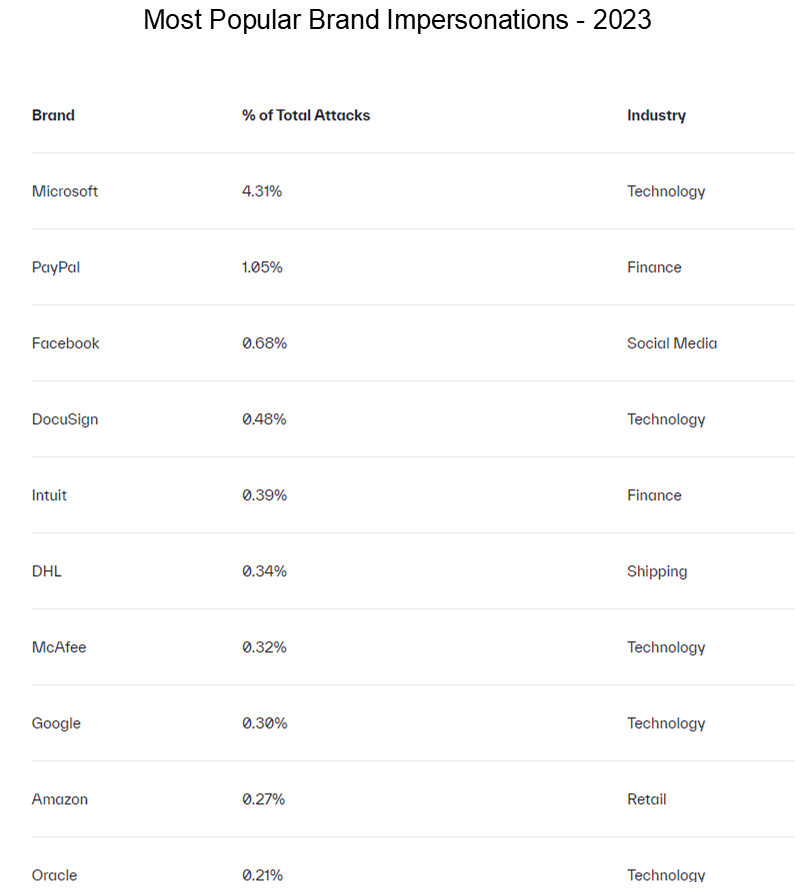Click the Social Media industry cell
804x894 pixels.
coord(672,343)
